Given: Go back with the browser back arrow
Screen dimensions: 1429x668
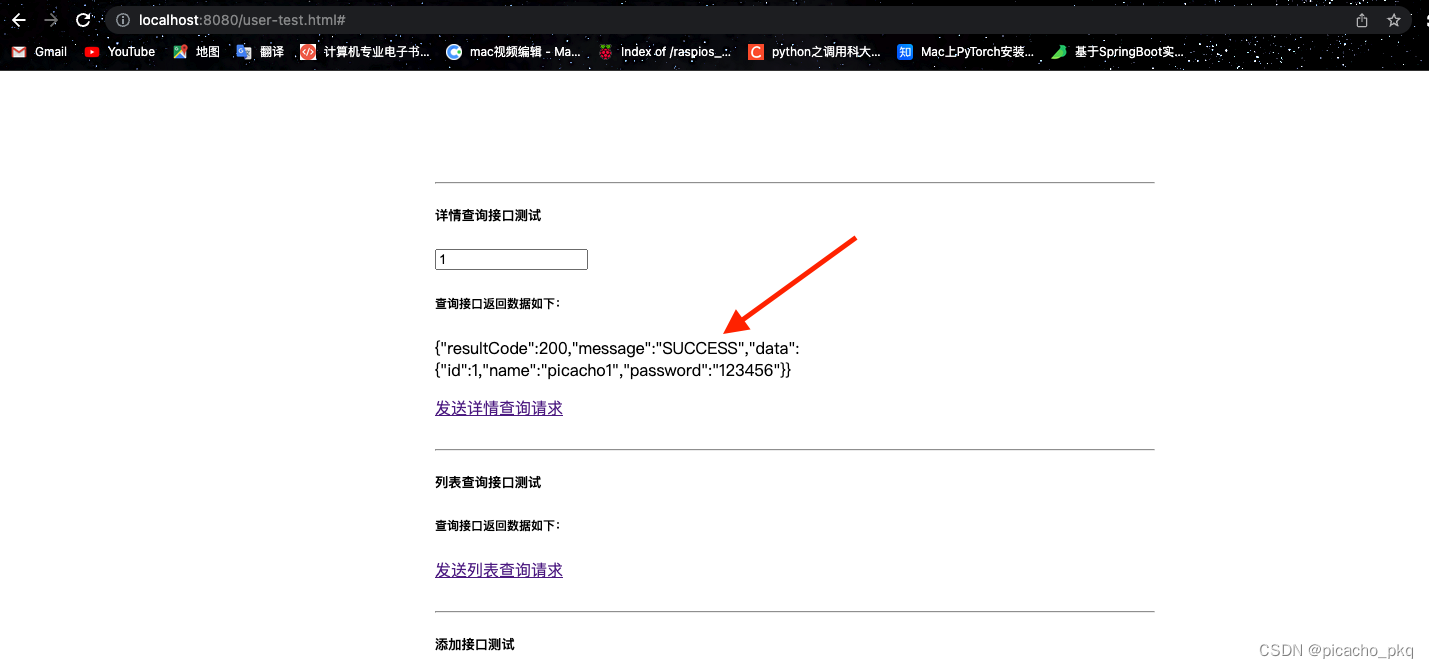Looking at the screenshot, I should point(19,20).
